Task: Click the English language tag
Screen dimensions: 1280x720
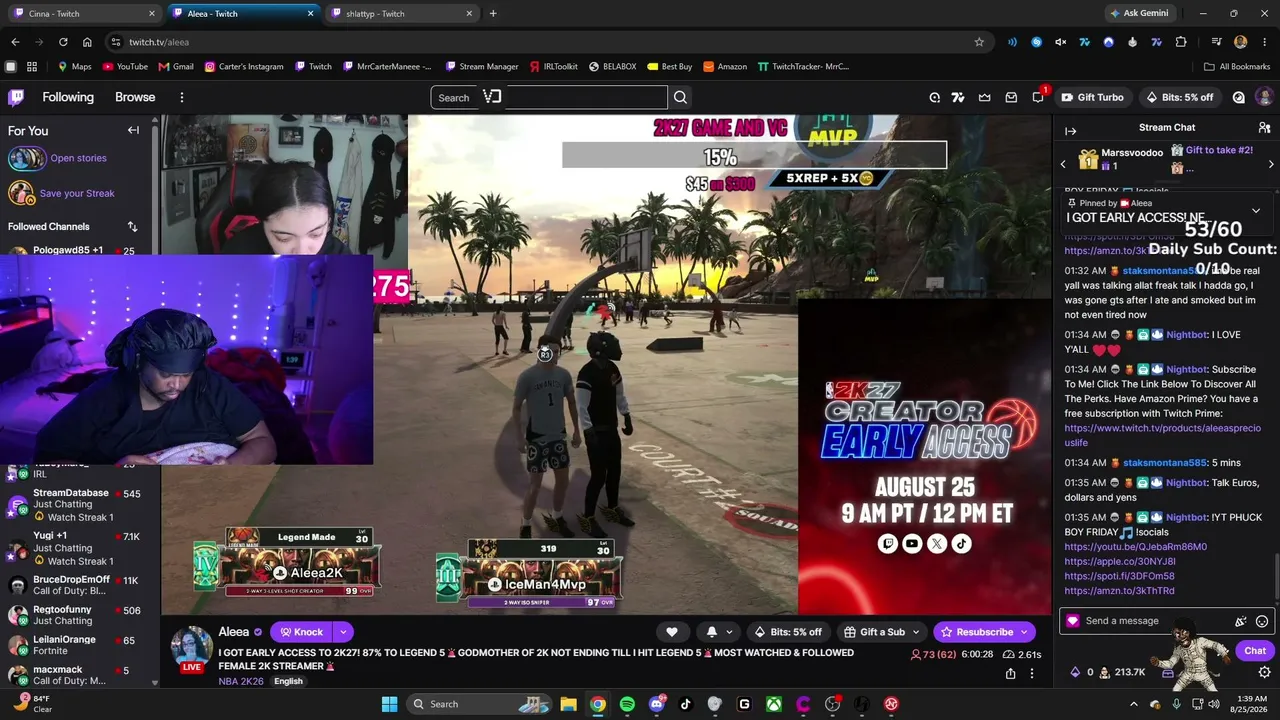Action: (x=288, y=682)
